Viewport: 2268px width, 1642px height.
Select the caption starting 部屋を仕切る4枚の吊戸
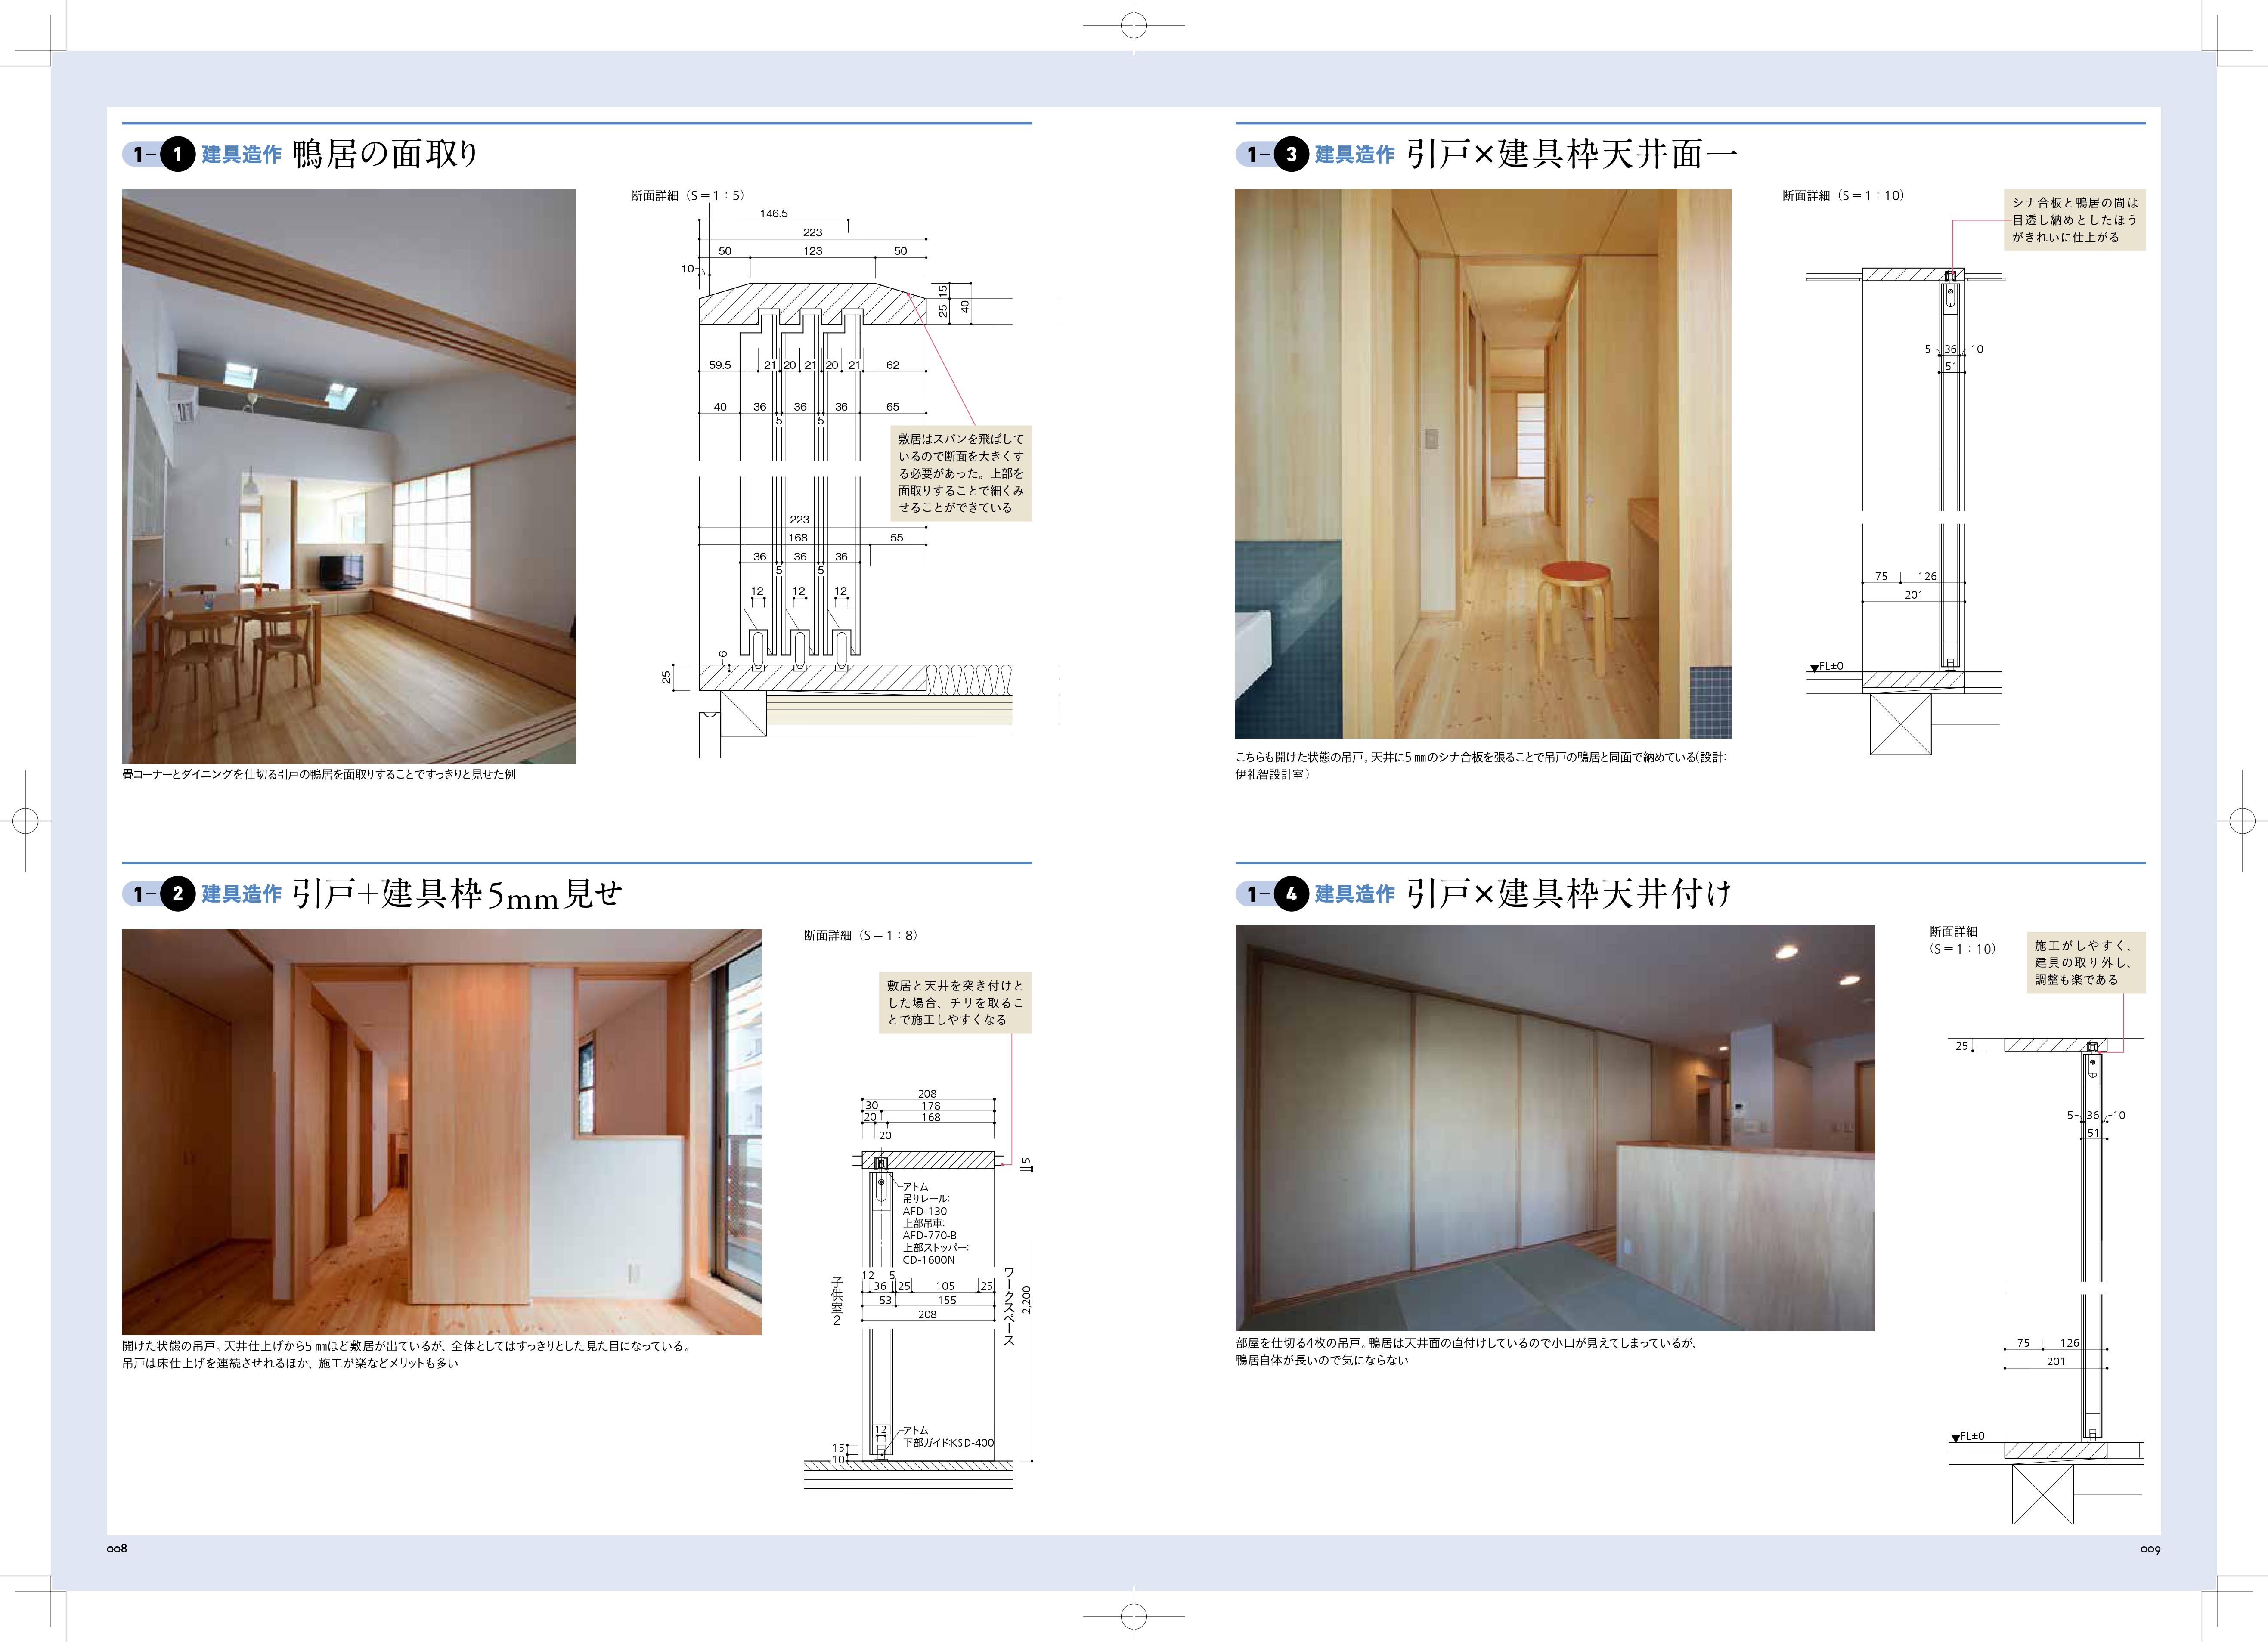coord(1467,1352)
